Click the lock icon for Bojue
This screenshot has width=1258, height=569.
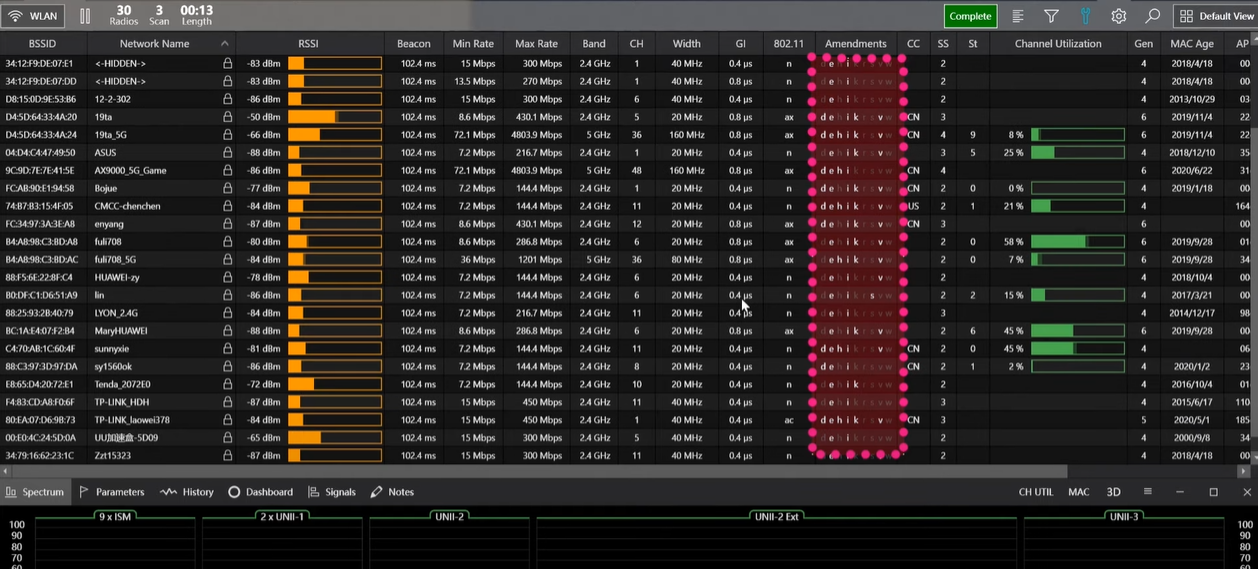tap(228, 188)
